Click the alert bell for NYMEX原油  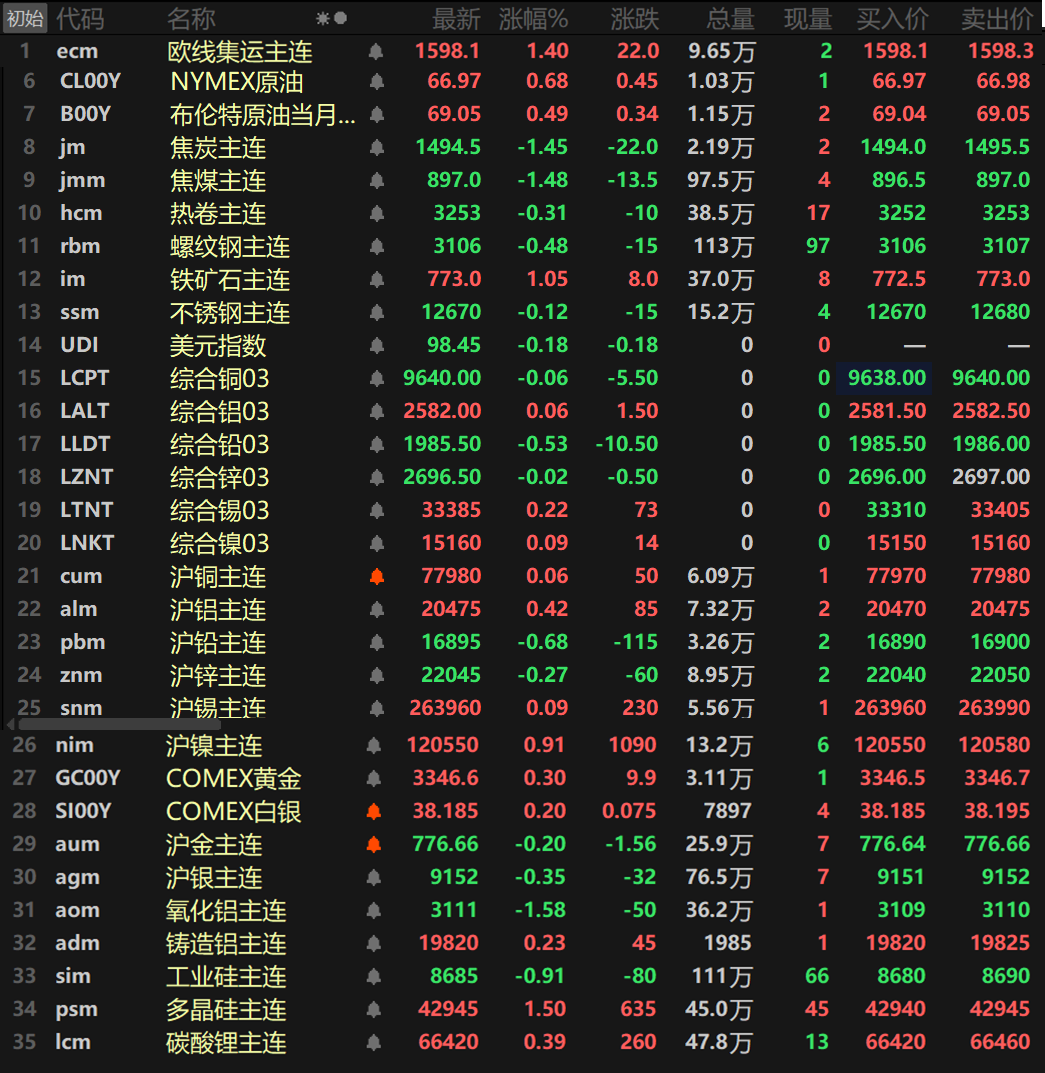(x=376, y=81)
